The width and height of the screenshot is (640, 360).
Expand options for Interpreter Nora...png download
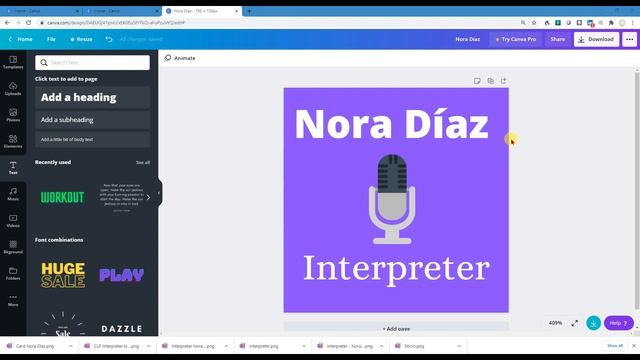[226, 346]
